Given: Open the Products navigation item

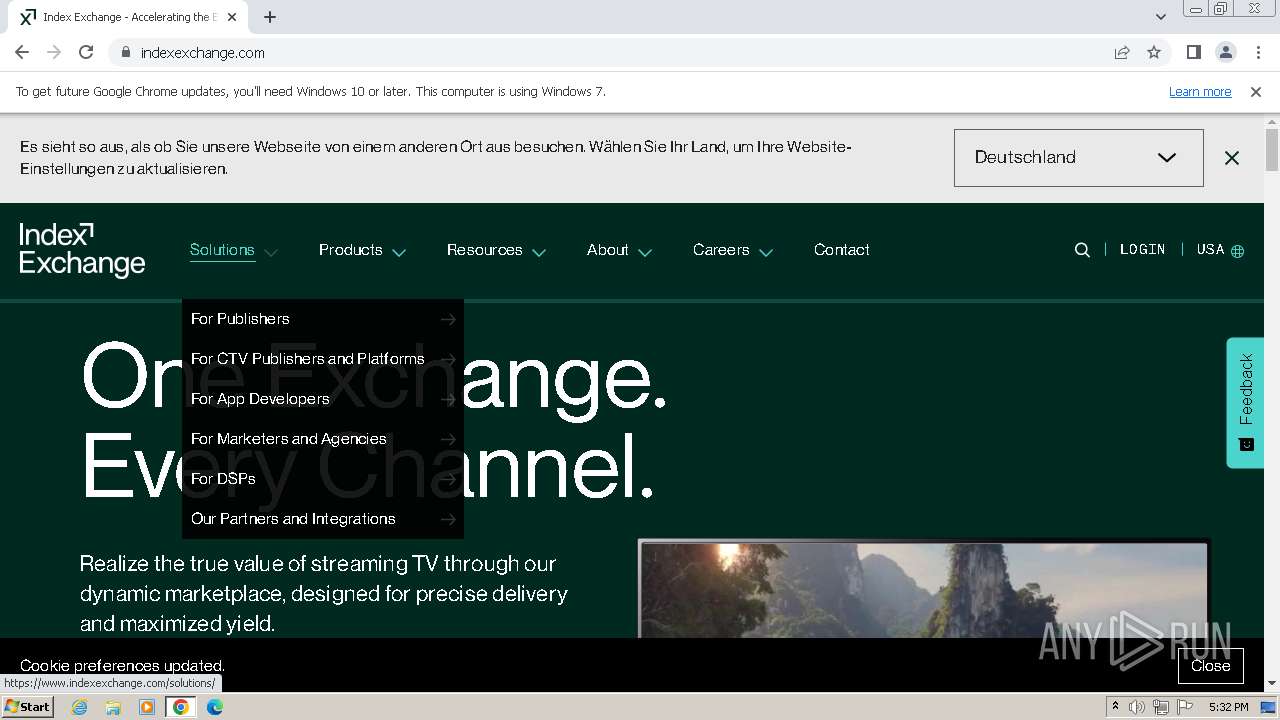Looking at the screenshot, I should (351, 250).
